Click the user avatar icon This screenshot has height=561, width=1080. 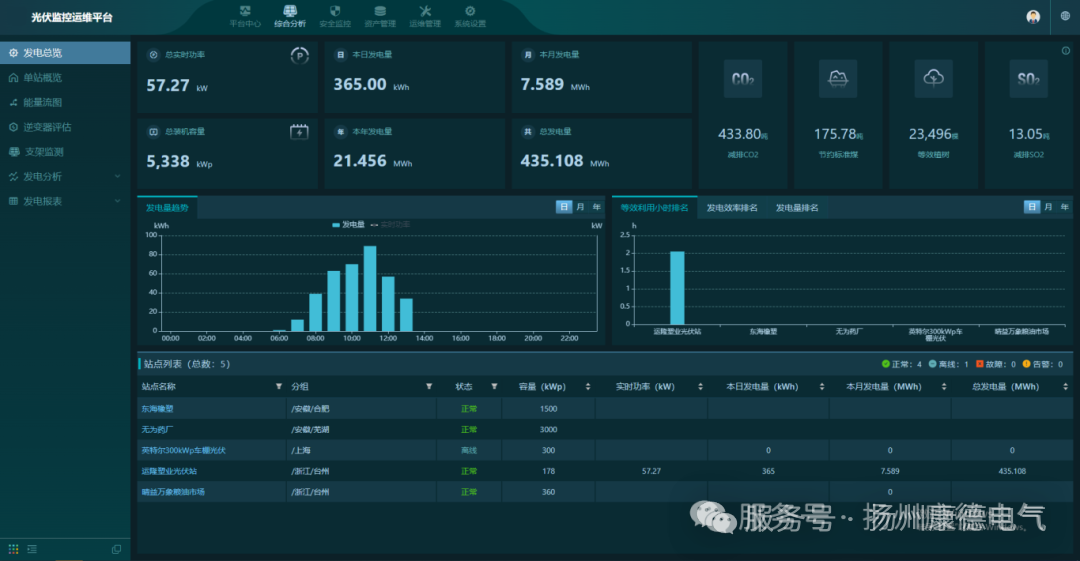click(x=1033, y=17)
